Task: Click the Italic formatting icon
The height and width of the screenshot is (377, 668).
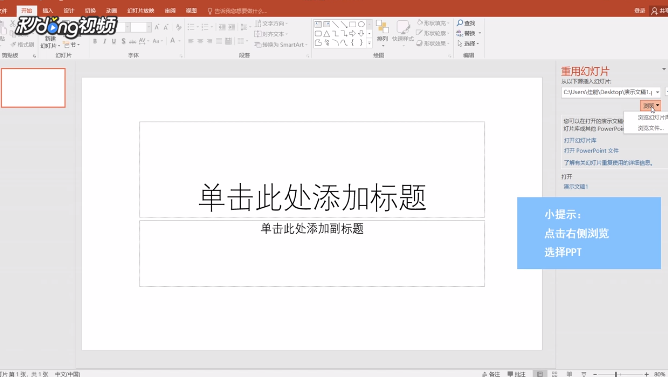Action: (104, 41)
